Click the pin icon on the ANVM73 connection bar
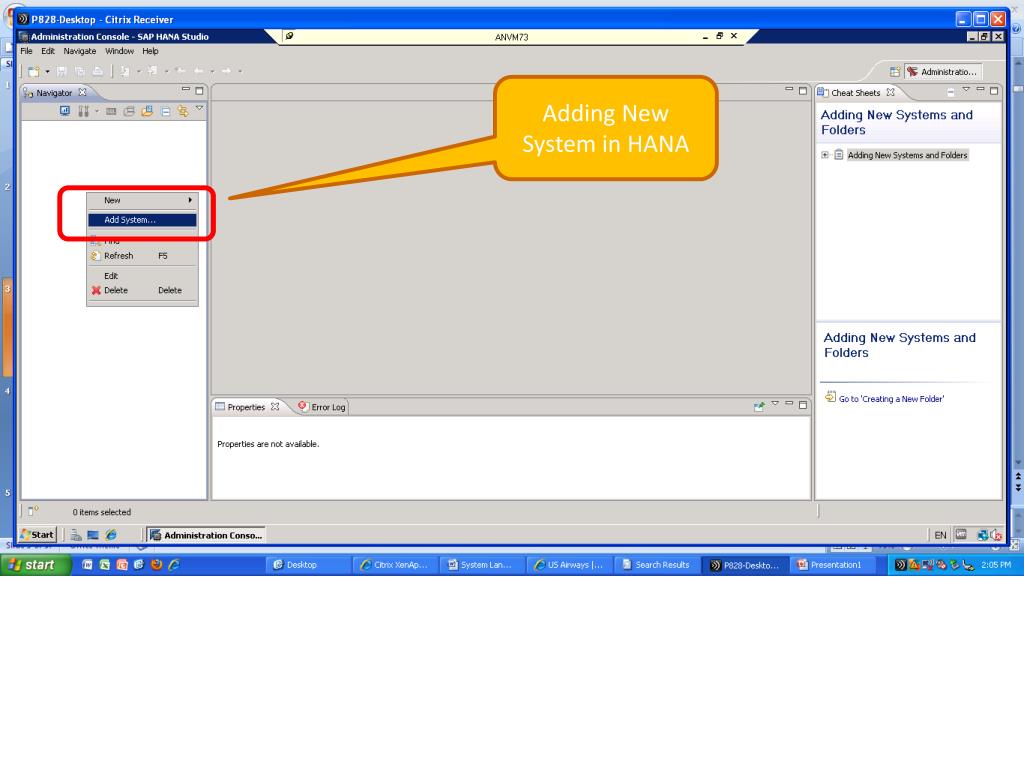This screenshot has width=1024, height=768. coord(289,36)
